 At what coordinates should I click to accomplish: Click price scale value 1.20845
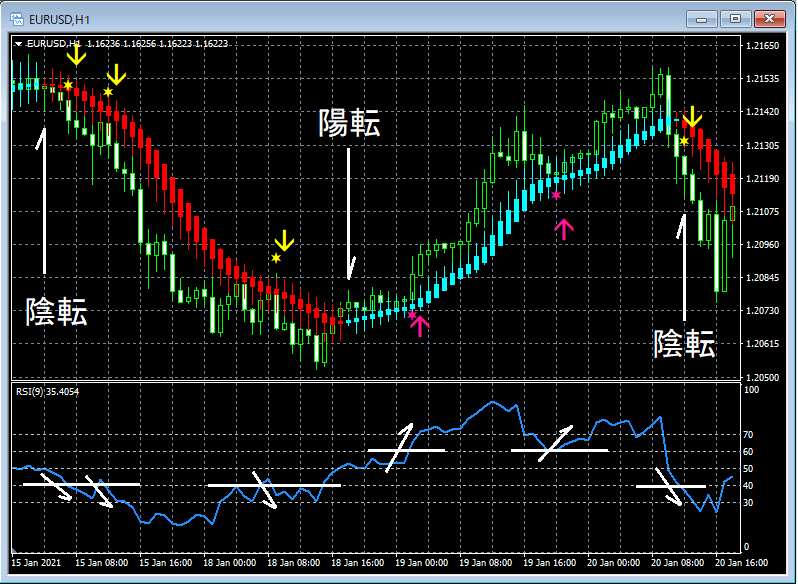tap(762, 278)
